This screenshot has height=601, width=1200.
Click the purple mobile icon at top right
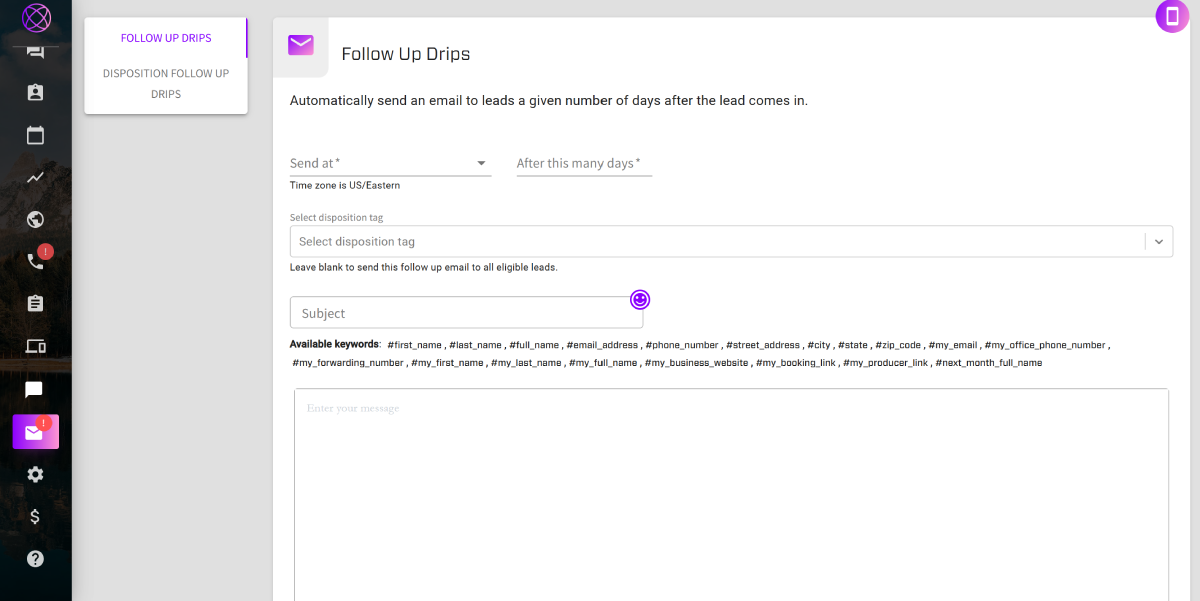[1172, 17]
